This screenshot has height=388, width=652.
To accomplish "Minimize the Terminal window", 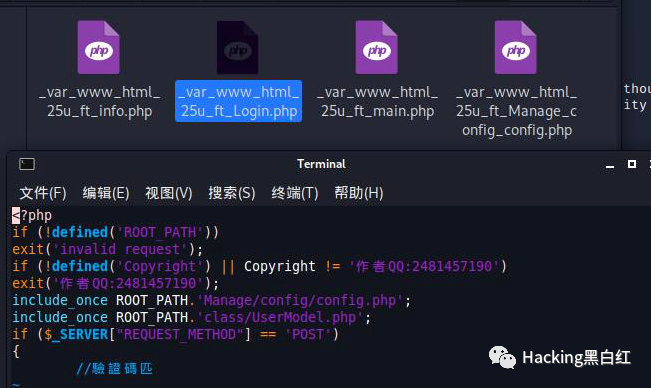I will tap(610, 166).
